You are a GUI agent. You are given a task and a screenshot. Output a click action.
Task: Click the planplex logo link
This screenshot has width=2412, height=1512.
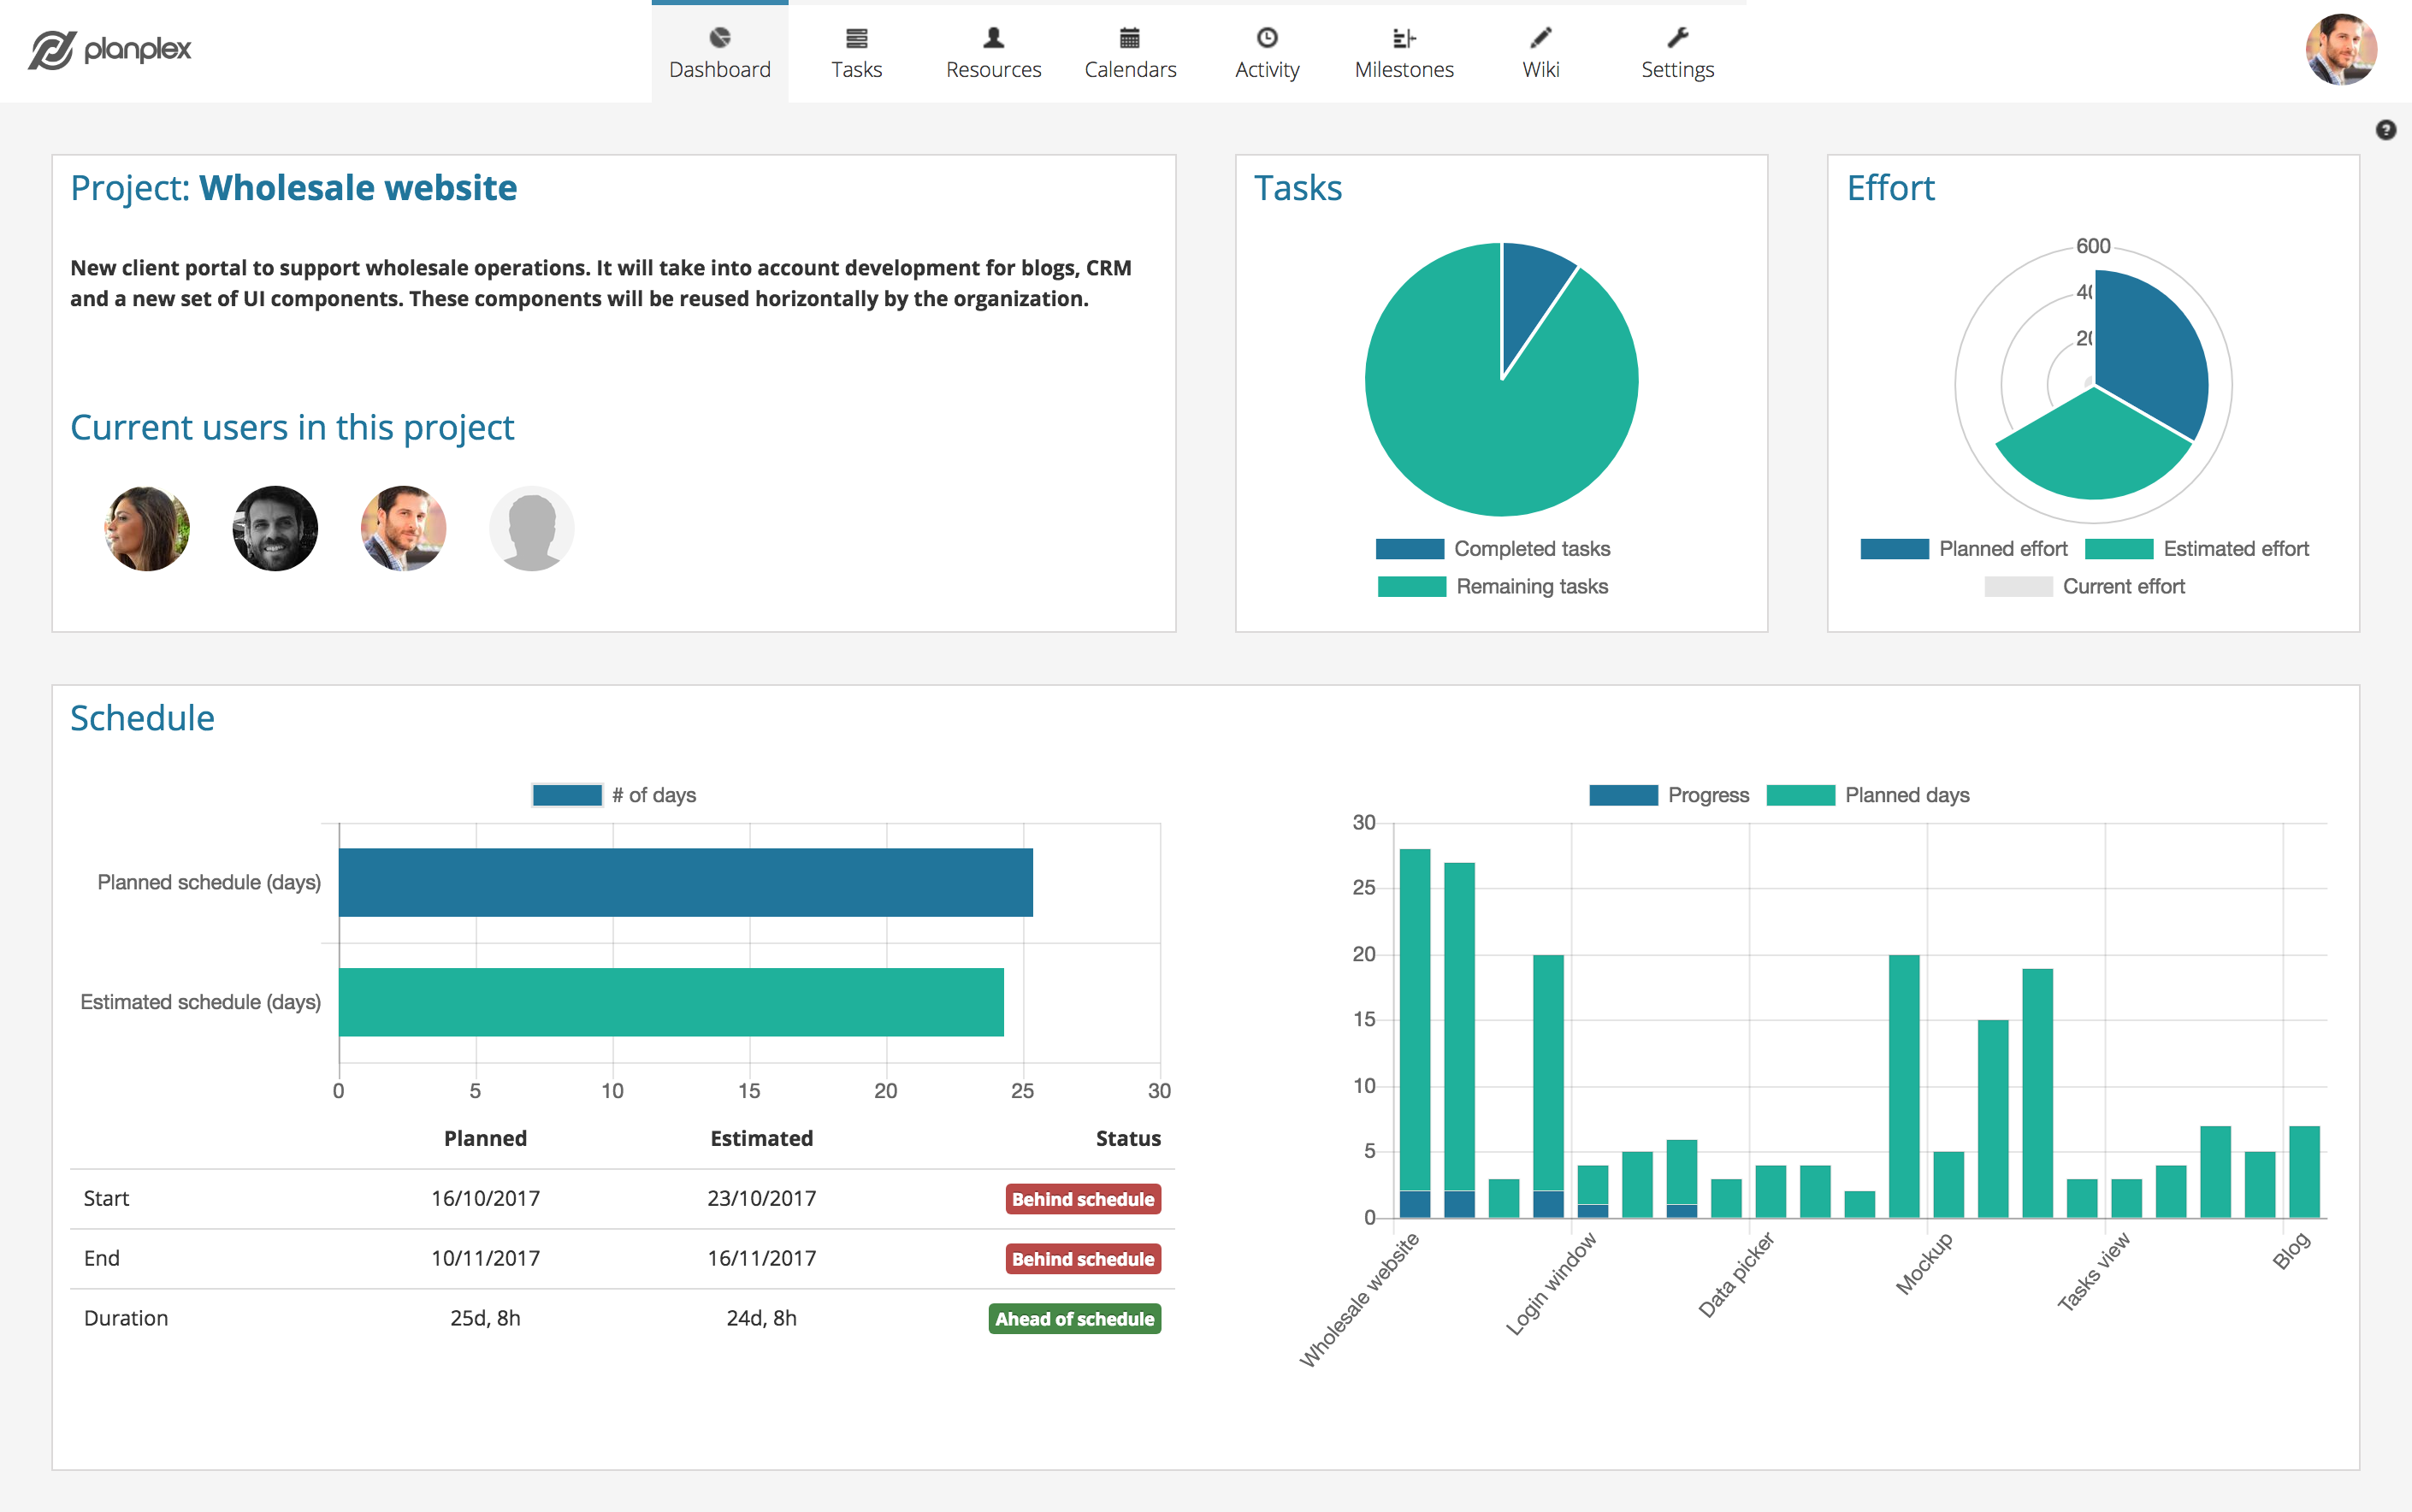110,49
